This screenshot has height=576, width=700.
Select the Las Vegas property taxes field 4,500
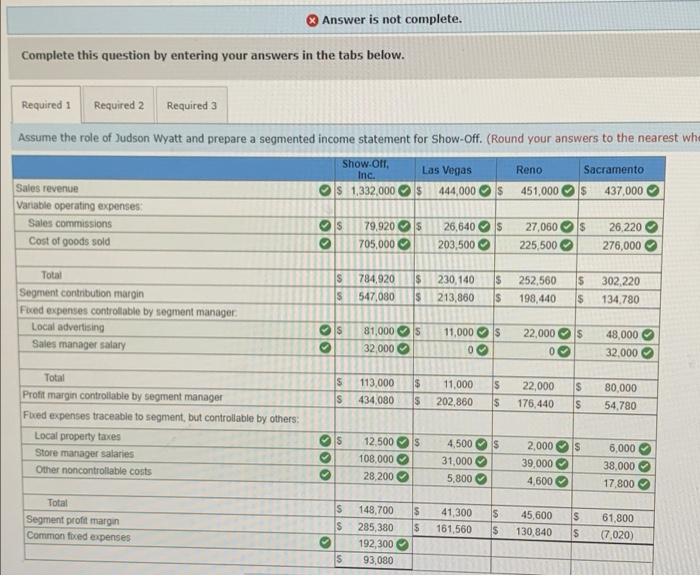click(452, 444)
